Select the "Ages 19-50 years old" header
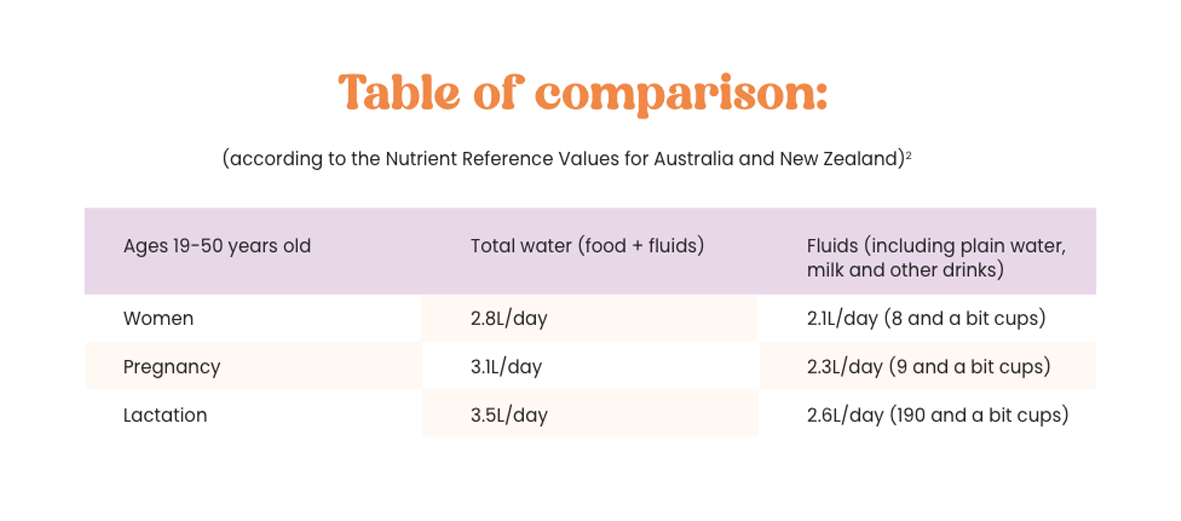Image resolution: width=1181 pixels, height=521 pixels. (217, 246)
